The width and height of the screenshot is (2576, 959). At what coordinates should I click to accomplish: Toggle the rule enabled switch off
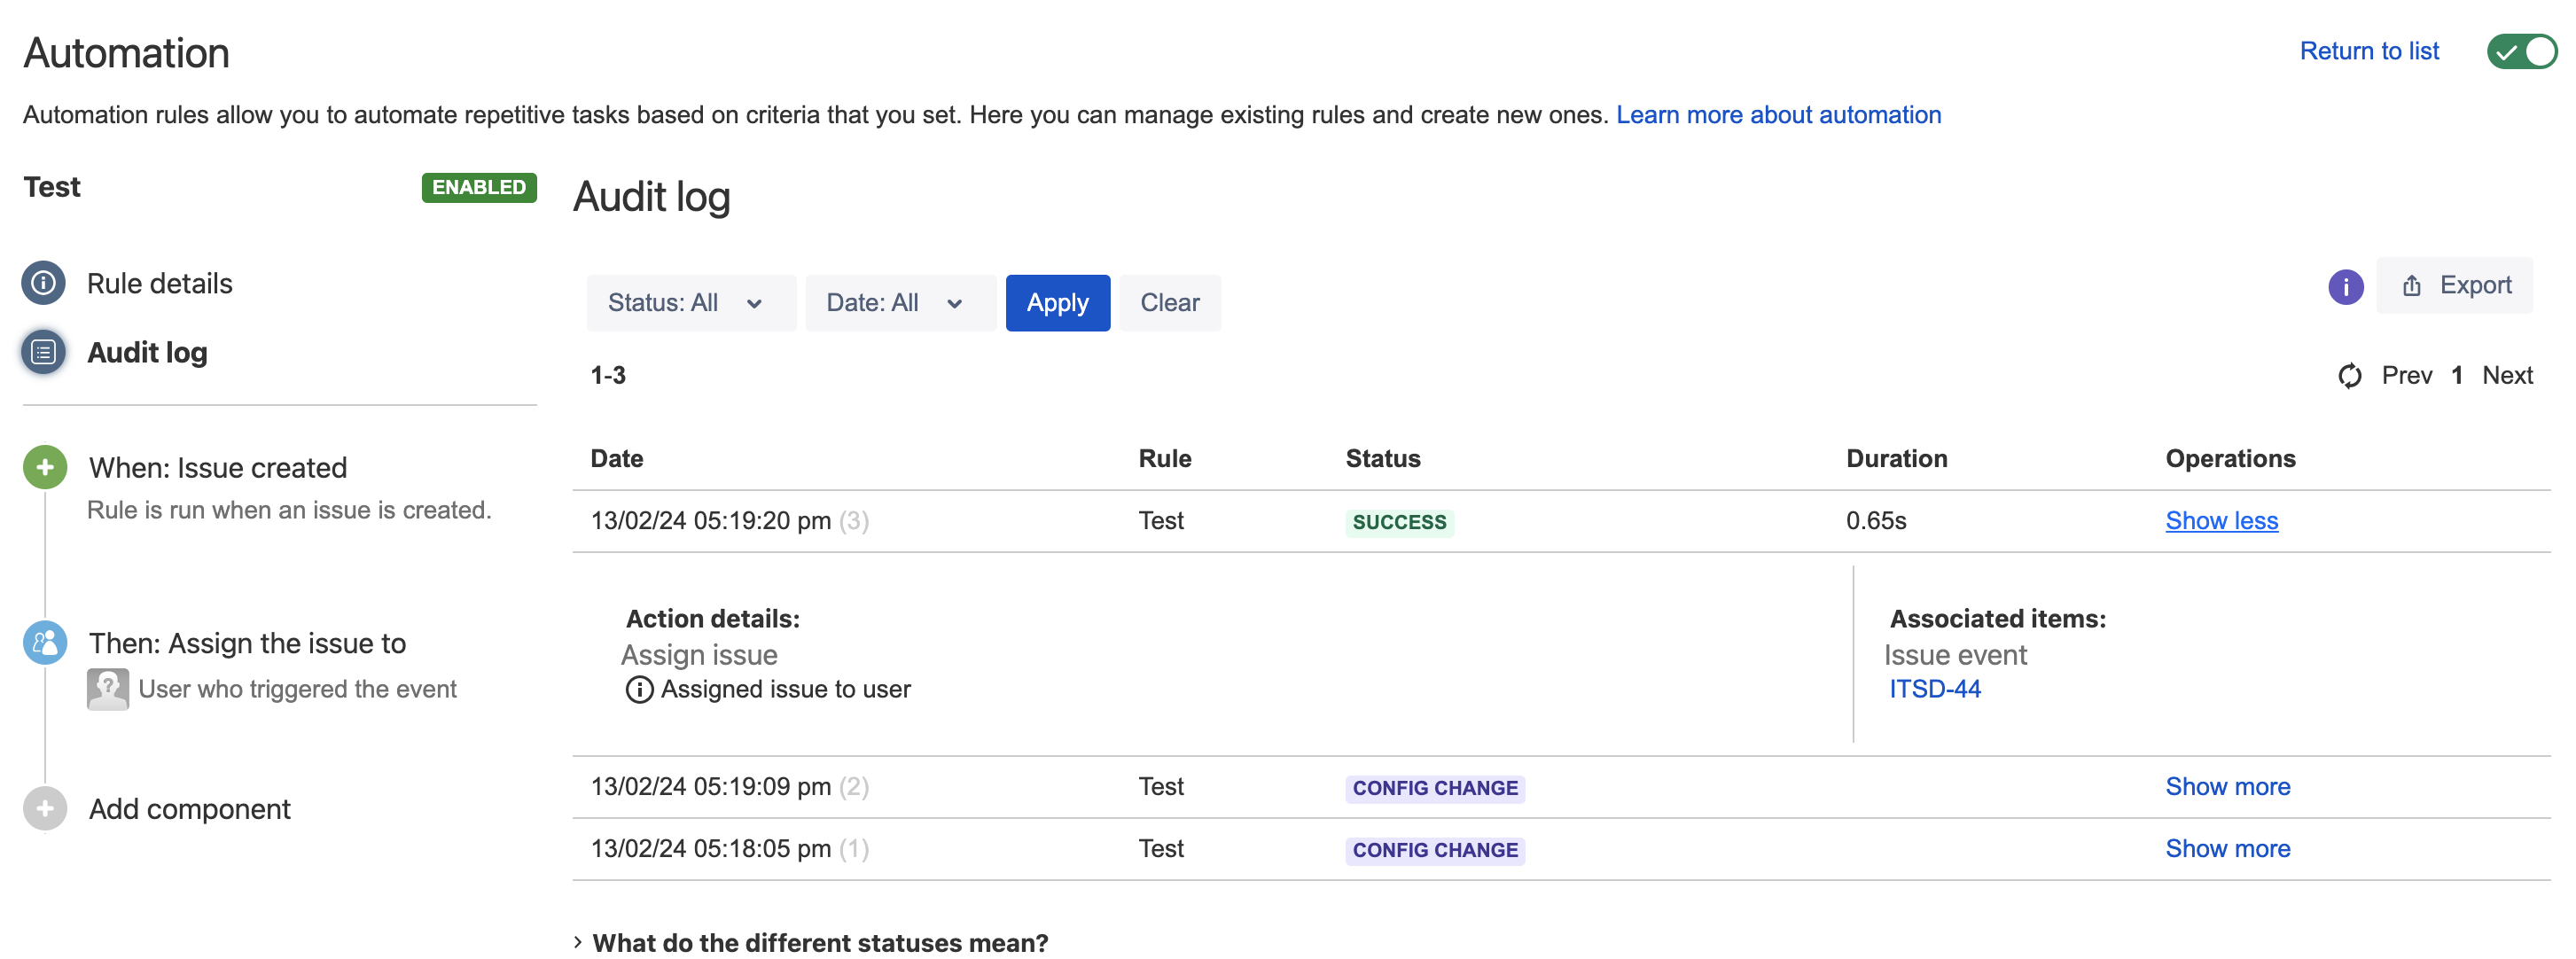[2521, 51]
